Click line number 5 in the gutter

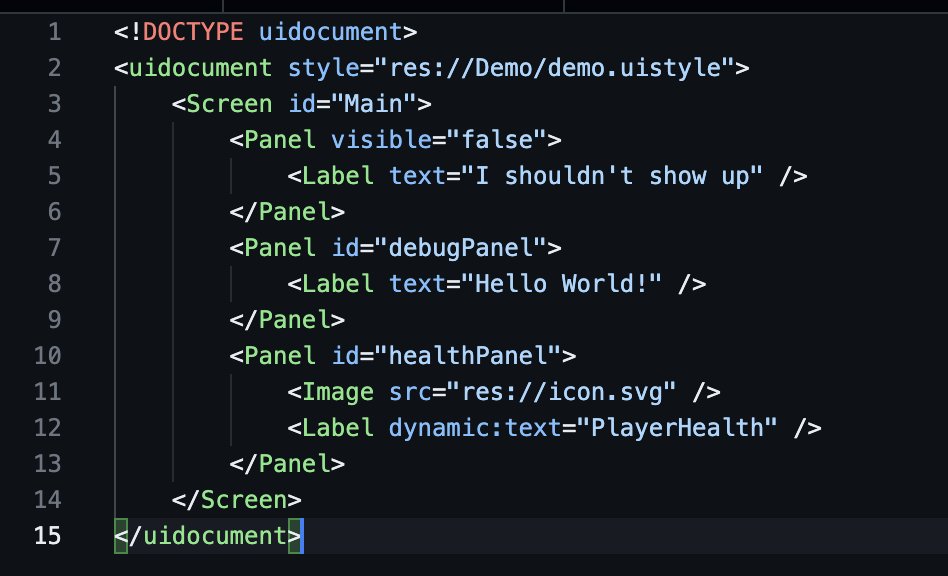point(54,175)
